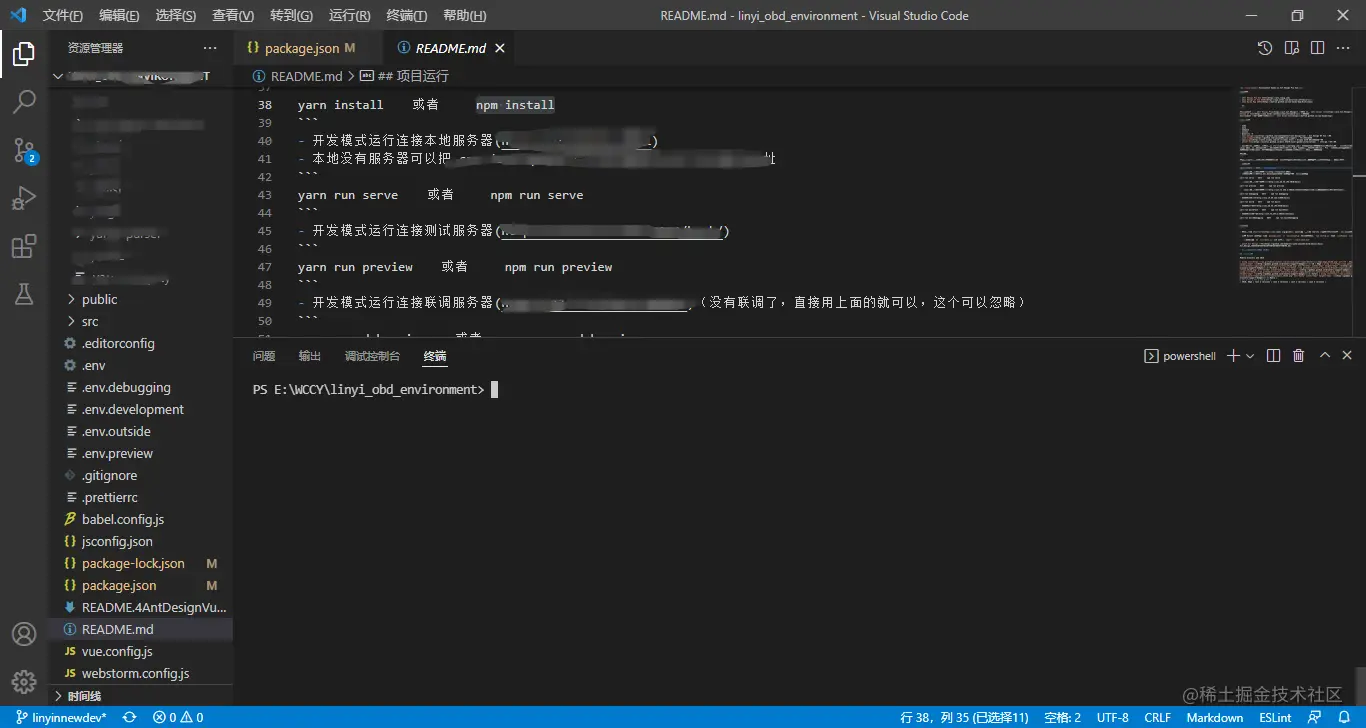Split the terminal panel
Viewport: 1366px width, 728px height.
[x=1273, y=356]
